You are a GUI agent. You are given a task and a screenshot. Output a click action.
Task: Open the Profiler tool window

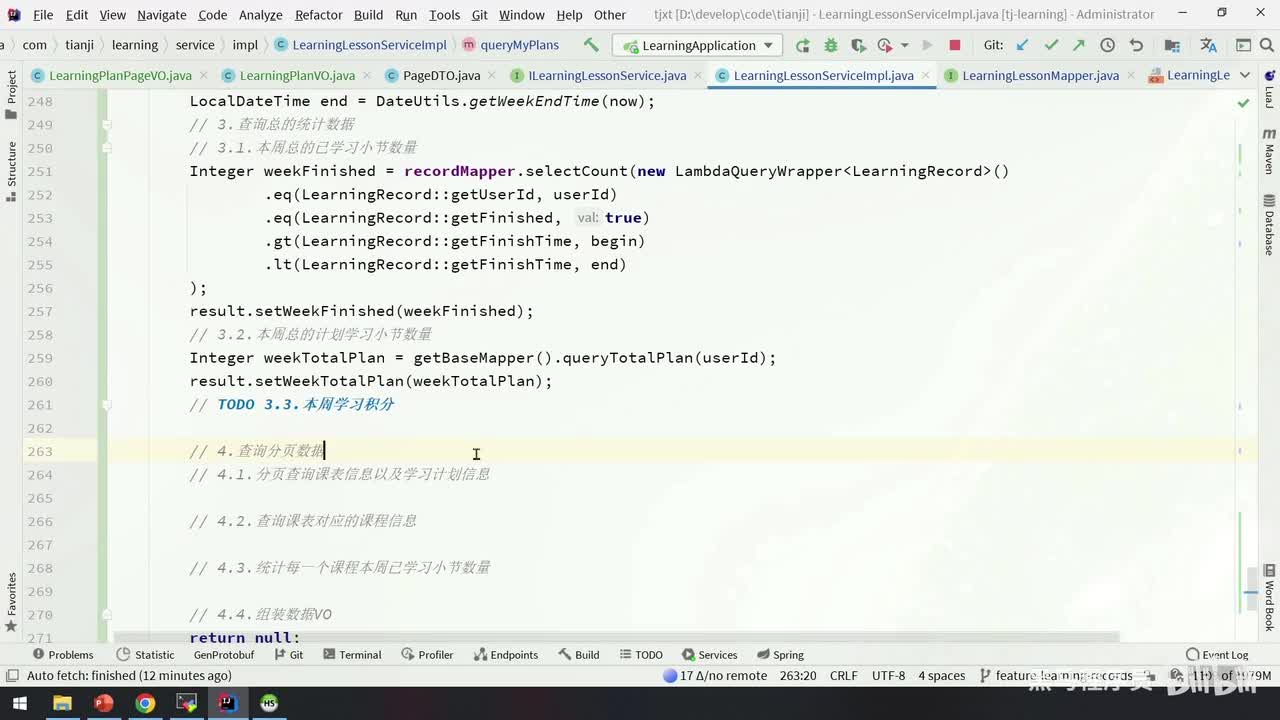tap(427, 655)
